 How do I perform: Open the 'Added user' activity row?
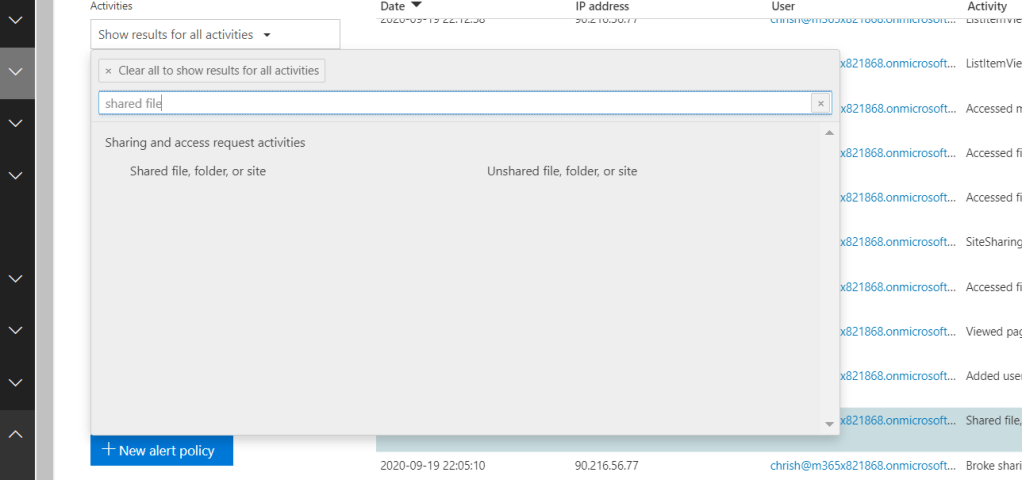[x=993, y=376]
